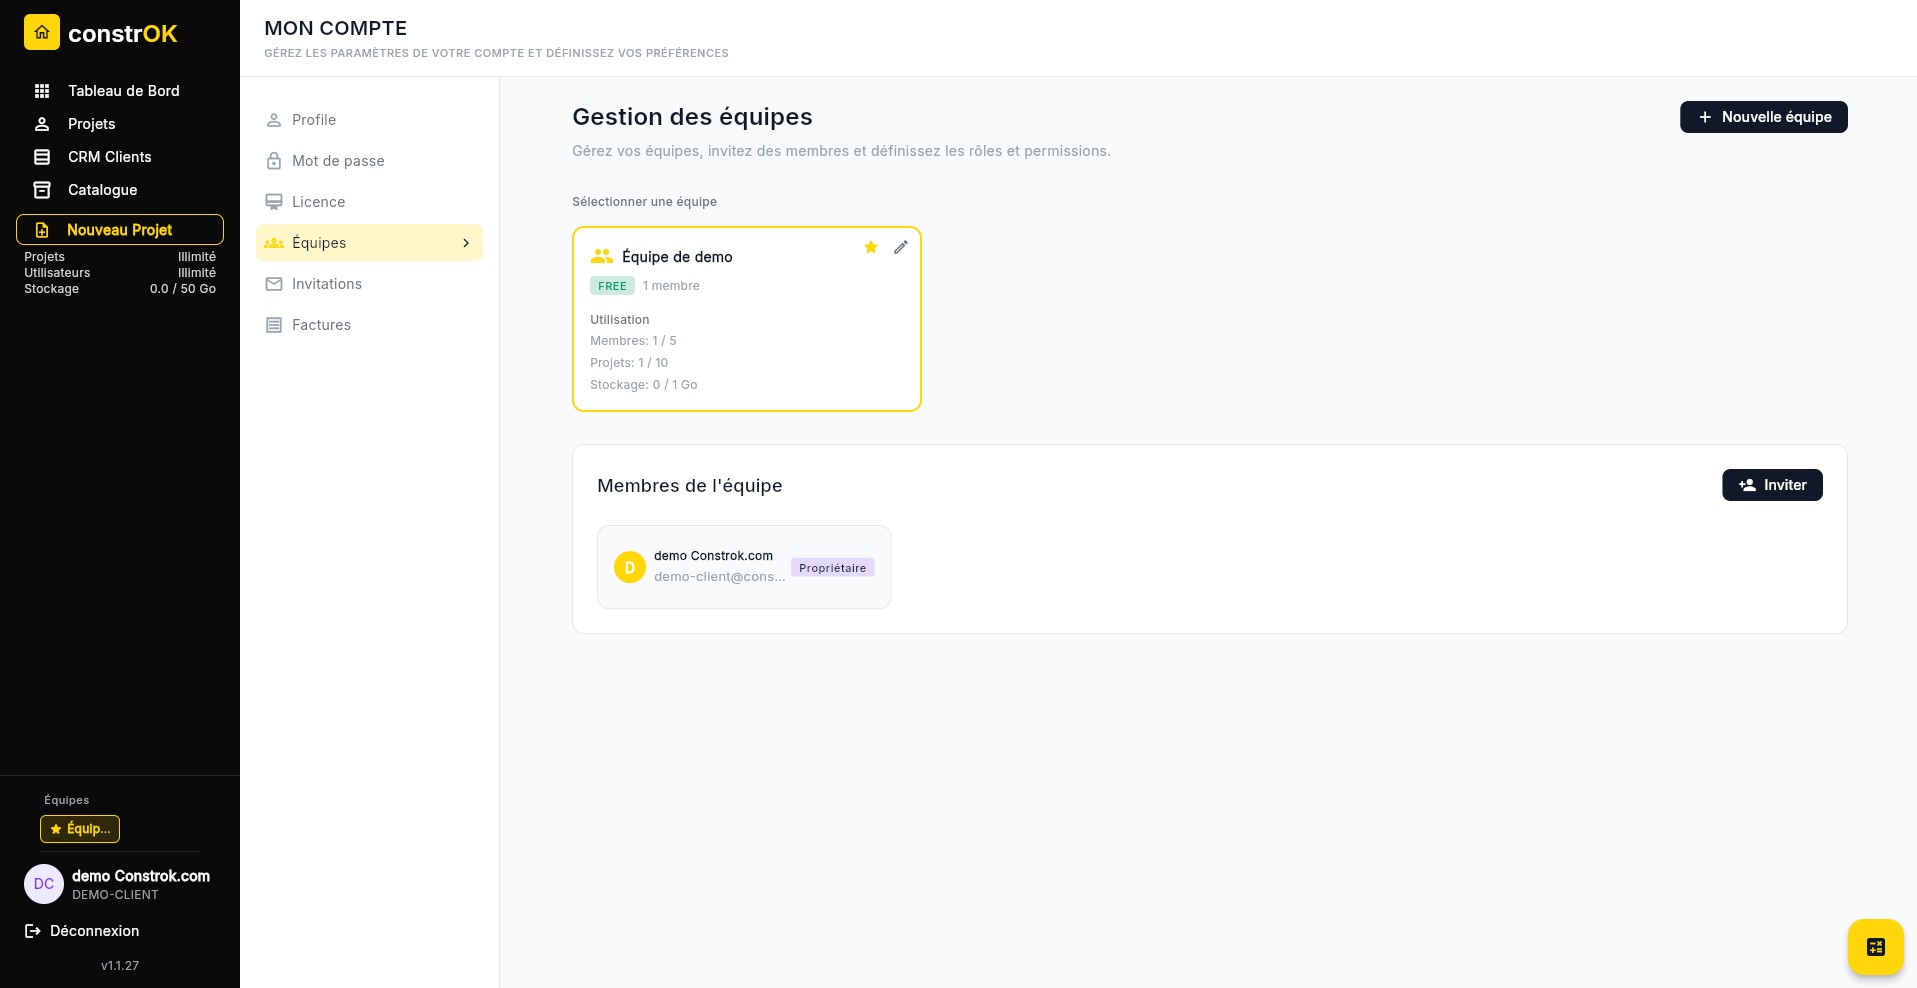Click the envelope icon next to Invitations
1917x988 pixels.
[273, 284]
